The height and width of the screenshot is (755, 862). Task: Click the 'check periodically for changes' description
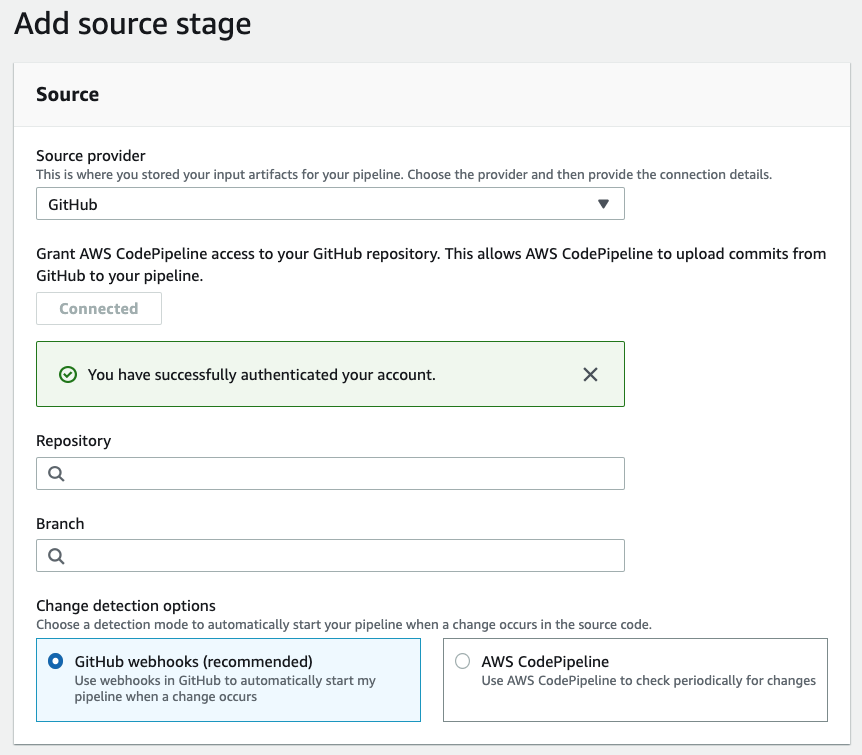point(648,681)
